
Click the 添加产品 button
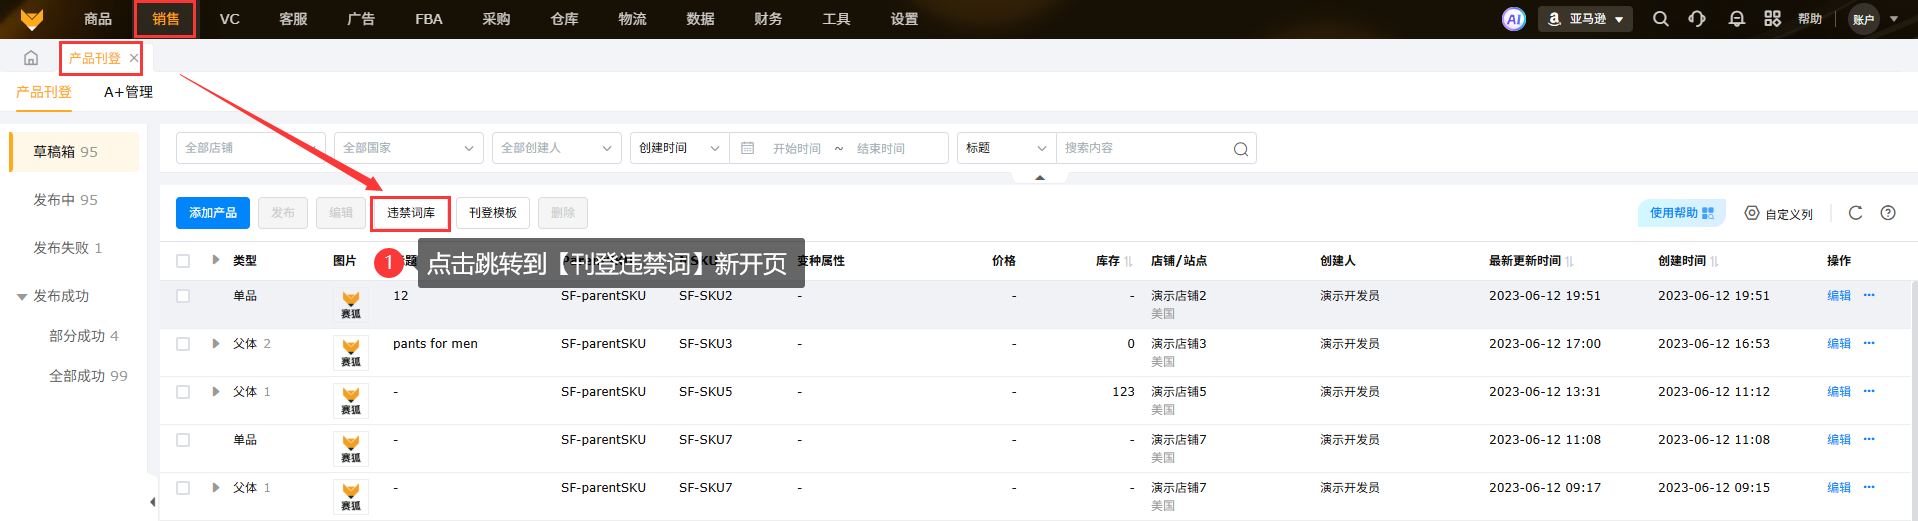pyautogui.click(x=213, y=213)
